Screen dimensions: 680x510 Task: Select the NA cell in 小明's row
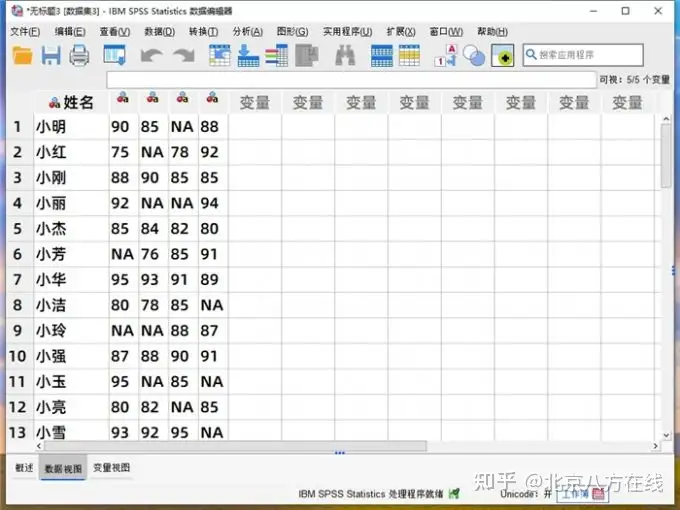pyautogui.click(x=183, y=127)
